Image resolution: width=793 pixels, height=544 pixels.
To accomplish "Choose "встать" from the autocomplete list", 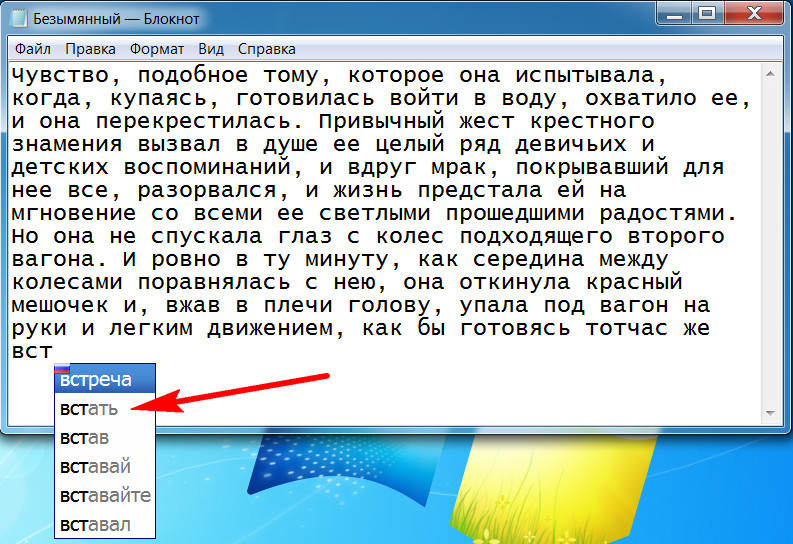I will pos(89,409).
